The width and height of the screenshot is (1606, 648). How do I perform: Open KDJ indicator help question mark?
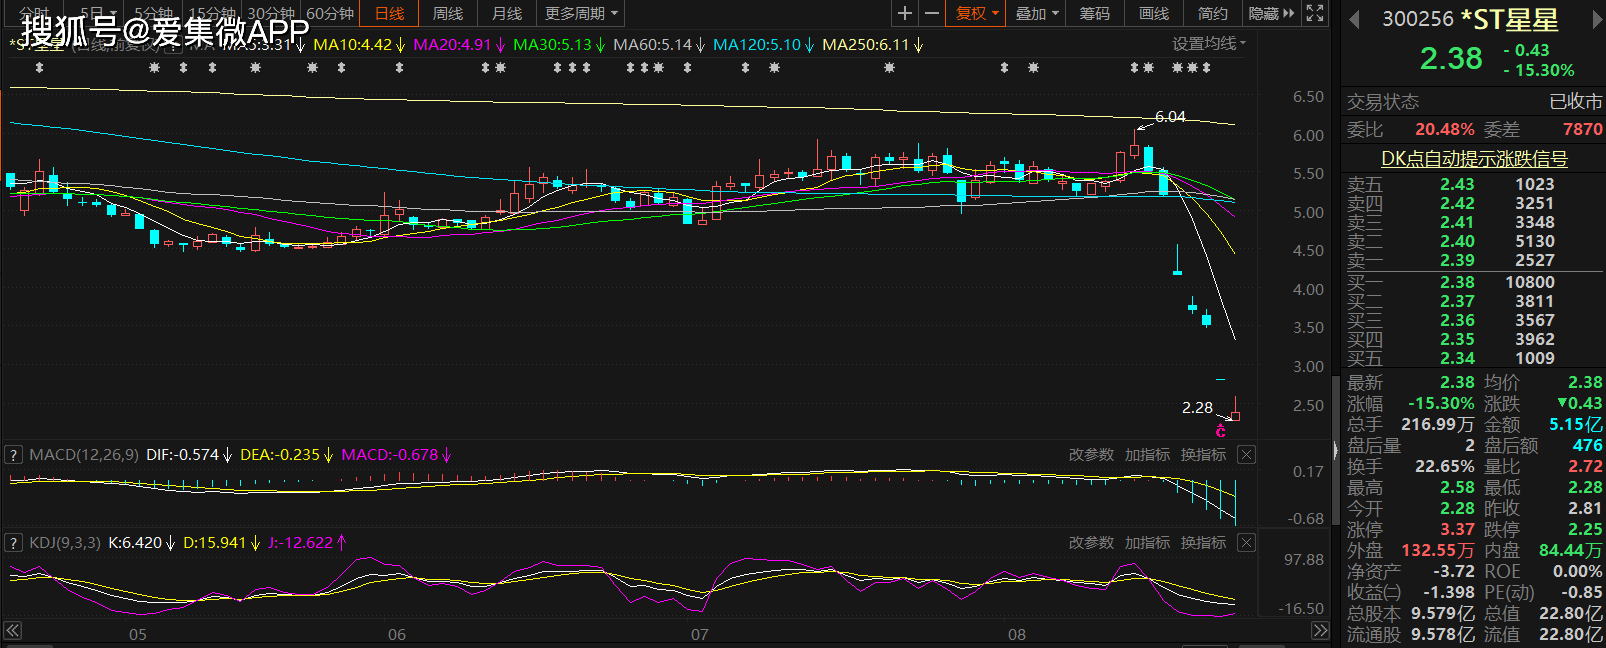pyautogui.click(x=14, y=543)
